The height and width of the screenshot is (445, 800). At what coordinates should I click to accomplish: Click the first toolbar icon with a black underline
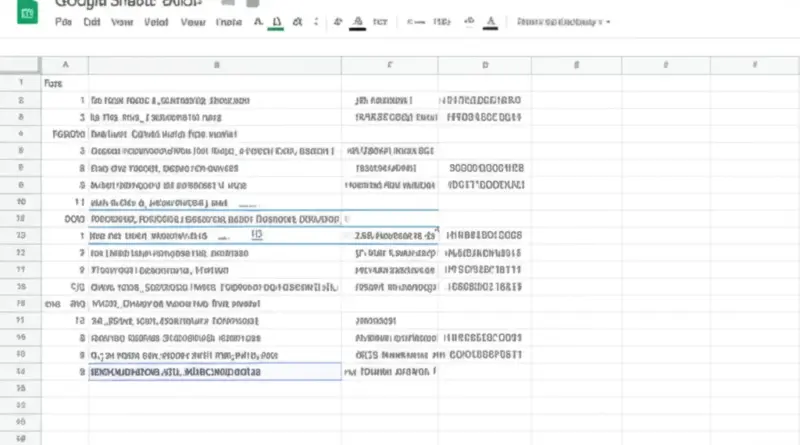click(358, 22)
